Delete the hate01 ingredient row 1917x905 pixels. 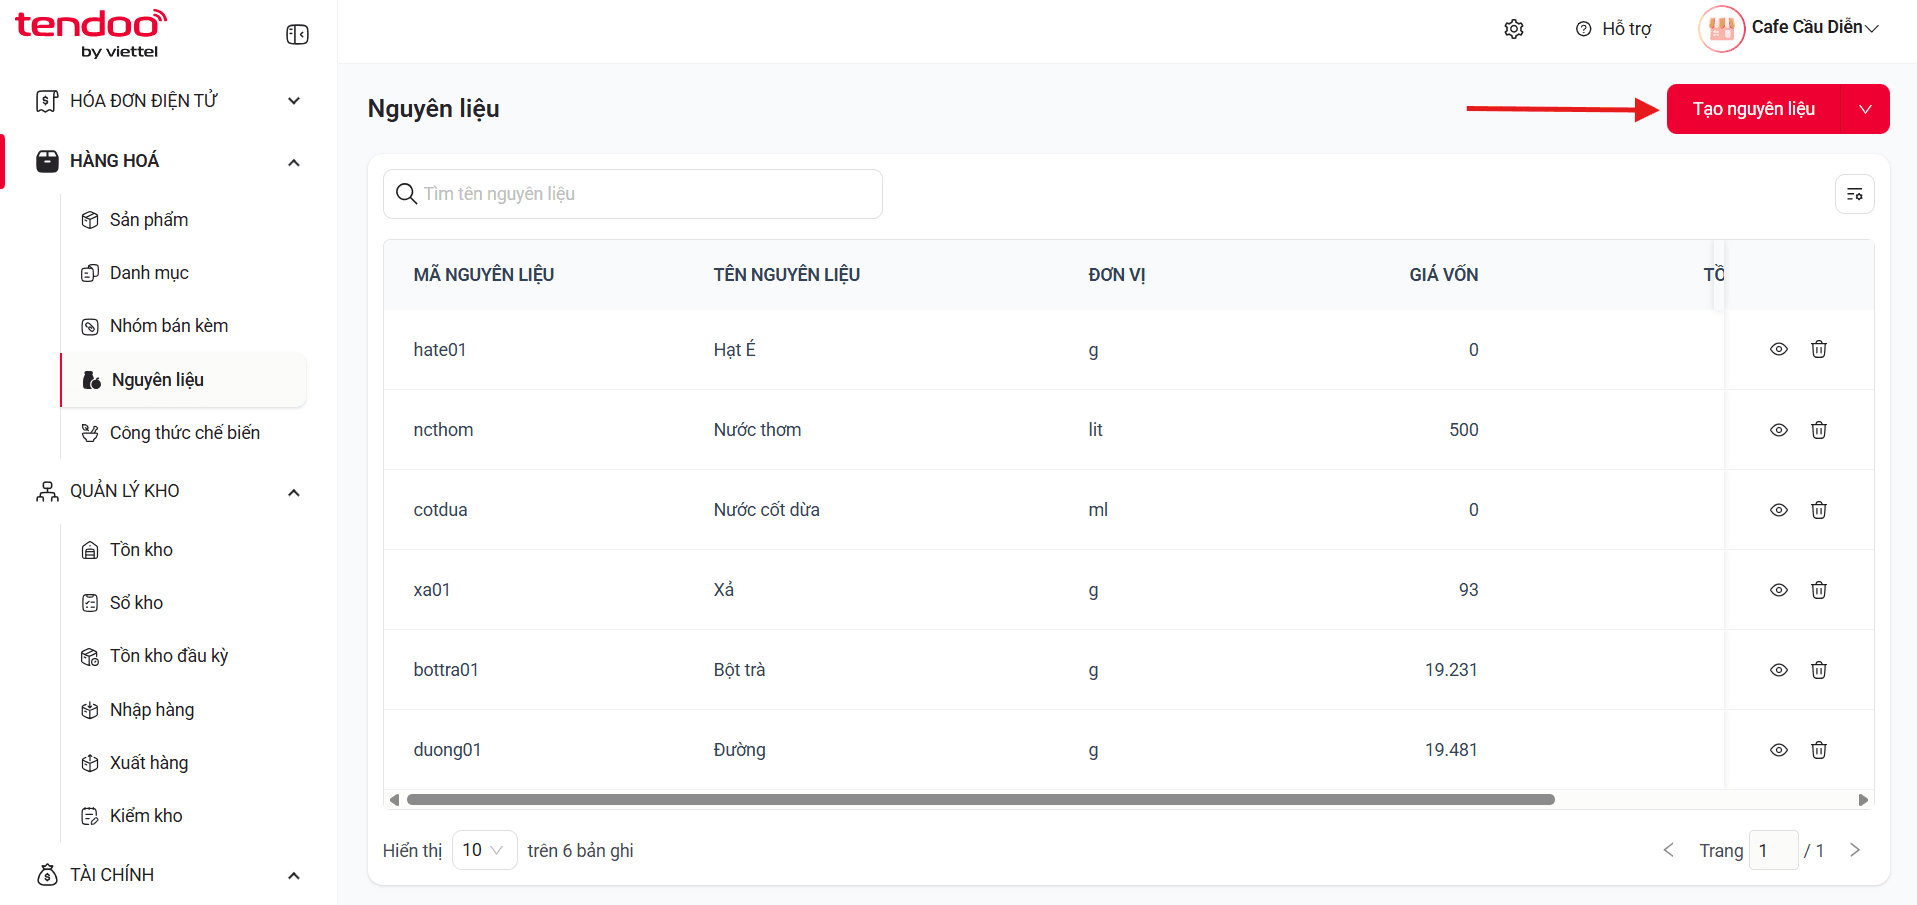[x=1819, y=349]
